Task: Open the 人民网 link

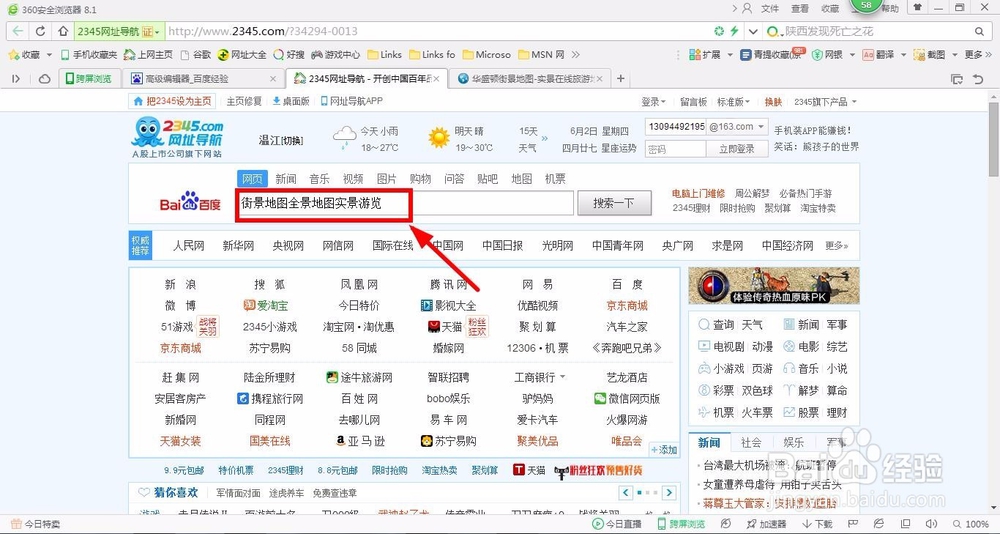Action: click(x=188, y=246)
